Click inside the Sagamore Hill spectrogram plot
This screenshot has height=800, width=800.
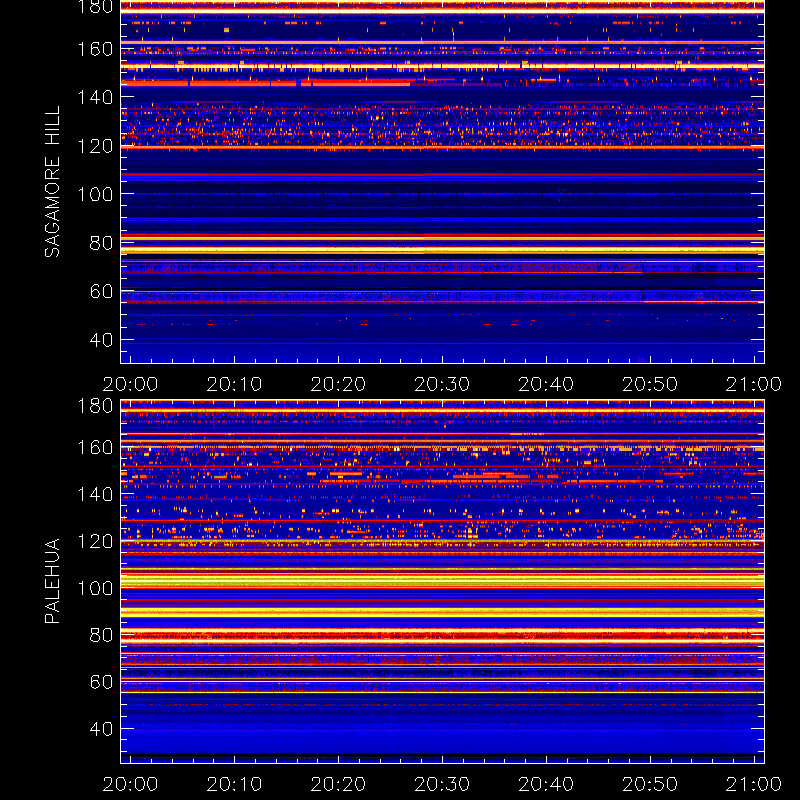(442, 182)
